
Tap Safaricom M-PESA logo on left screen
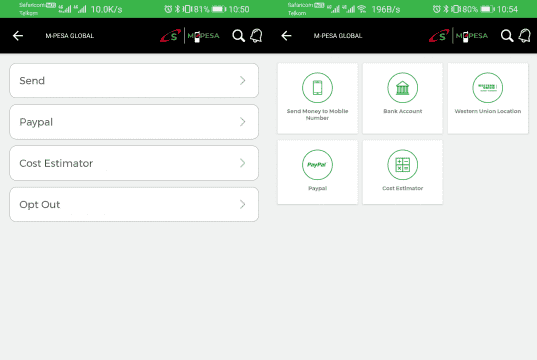coord(190,36)
